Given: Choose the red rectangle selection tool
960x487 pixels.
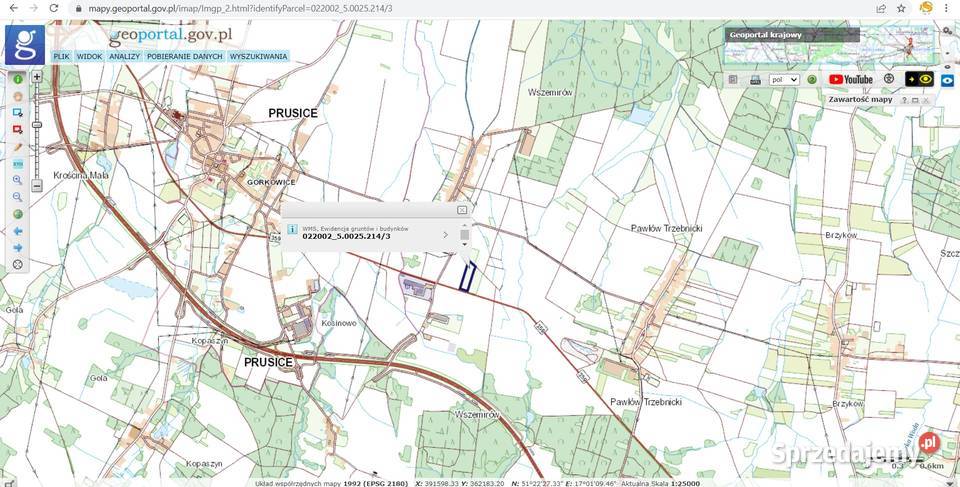Looking at the screenshot, I should pyautogui.click(x=18, y=130).
